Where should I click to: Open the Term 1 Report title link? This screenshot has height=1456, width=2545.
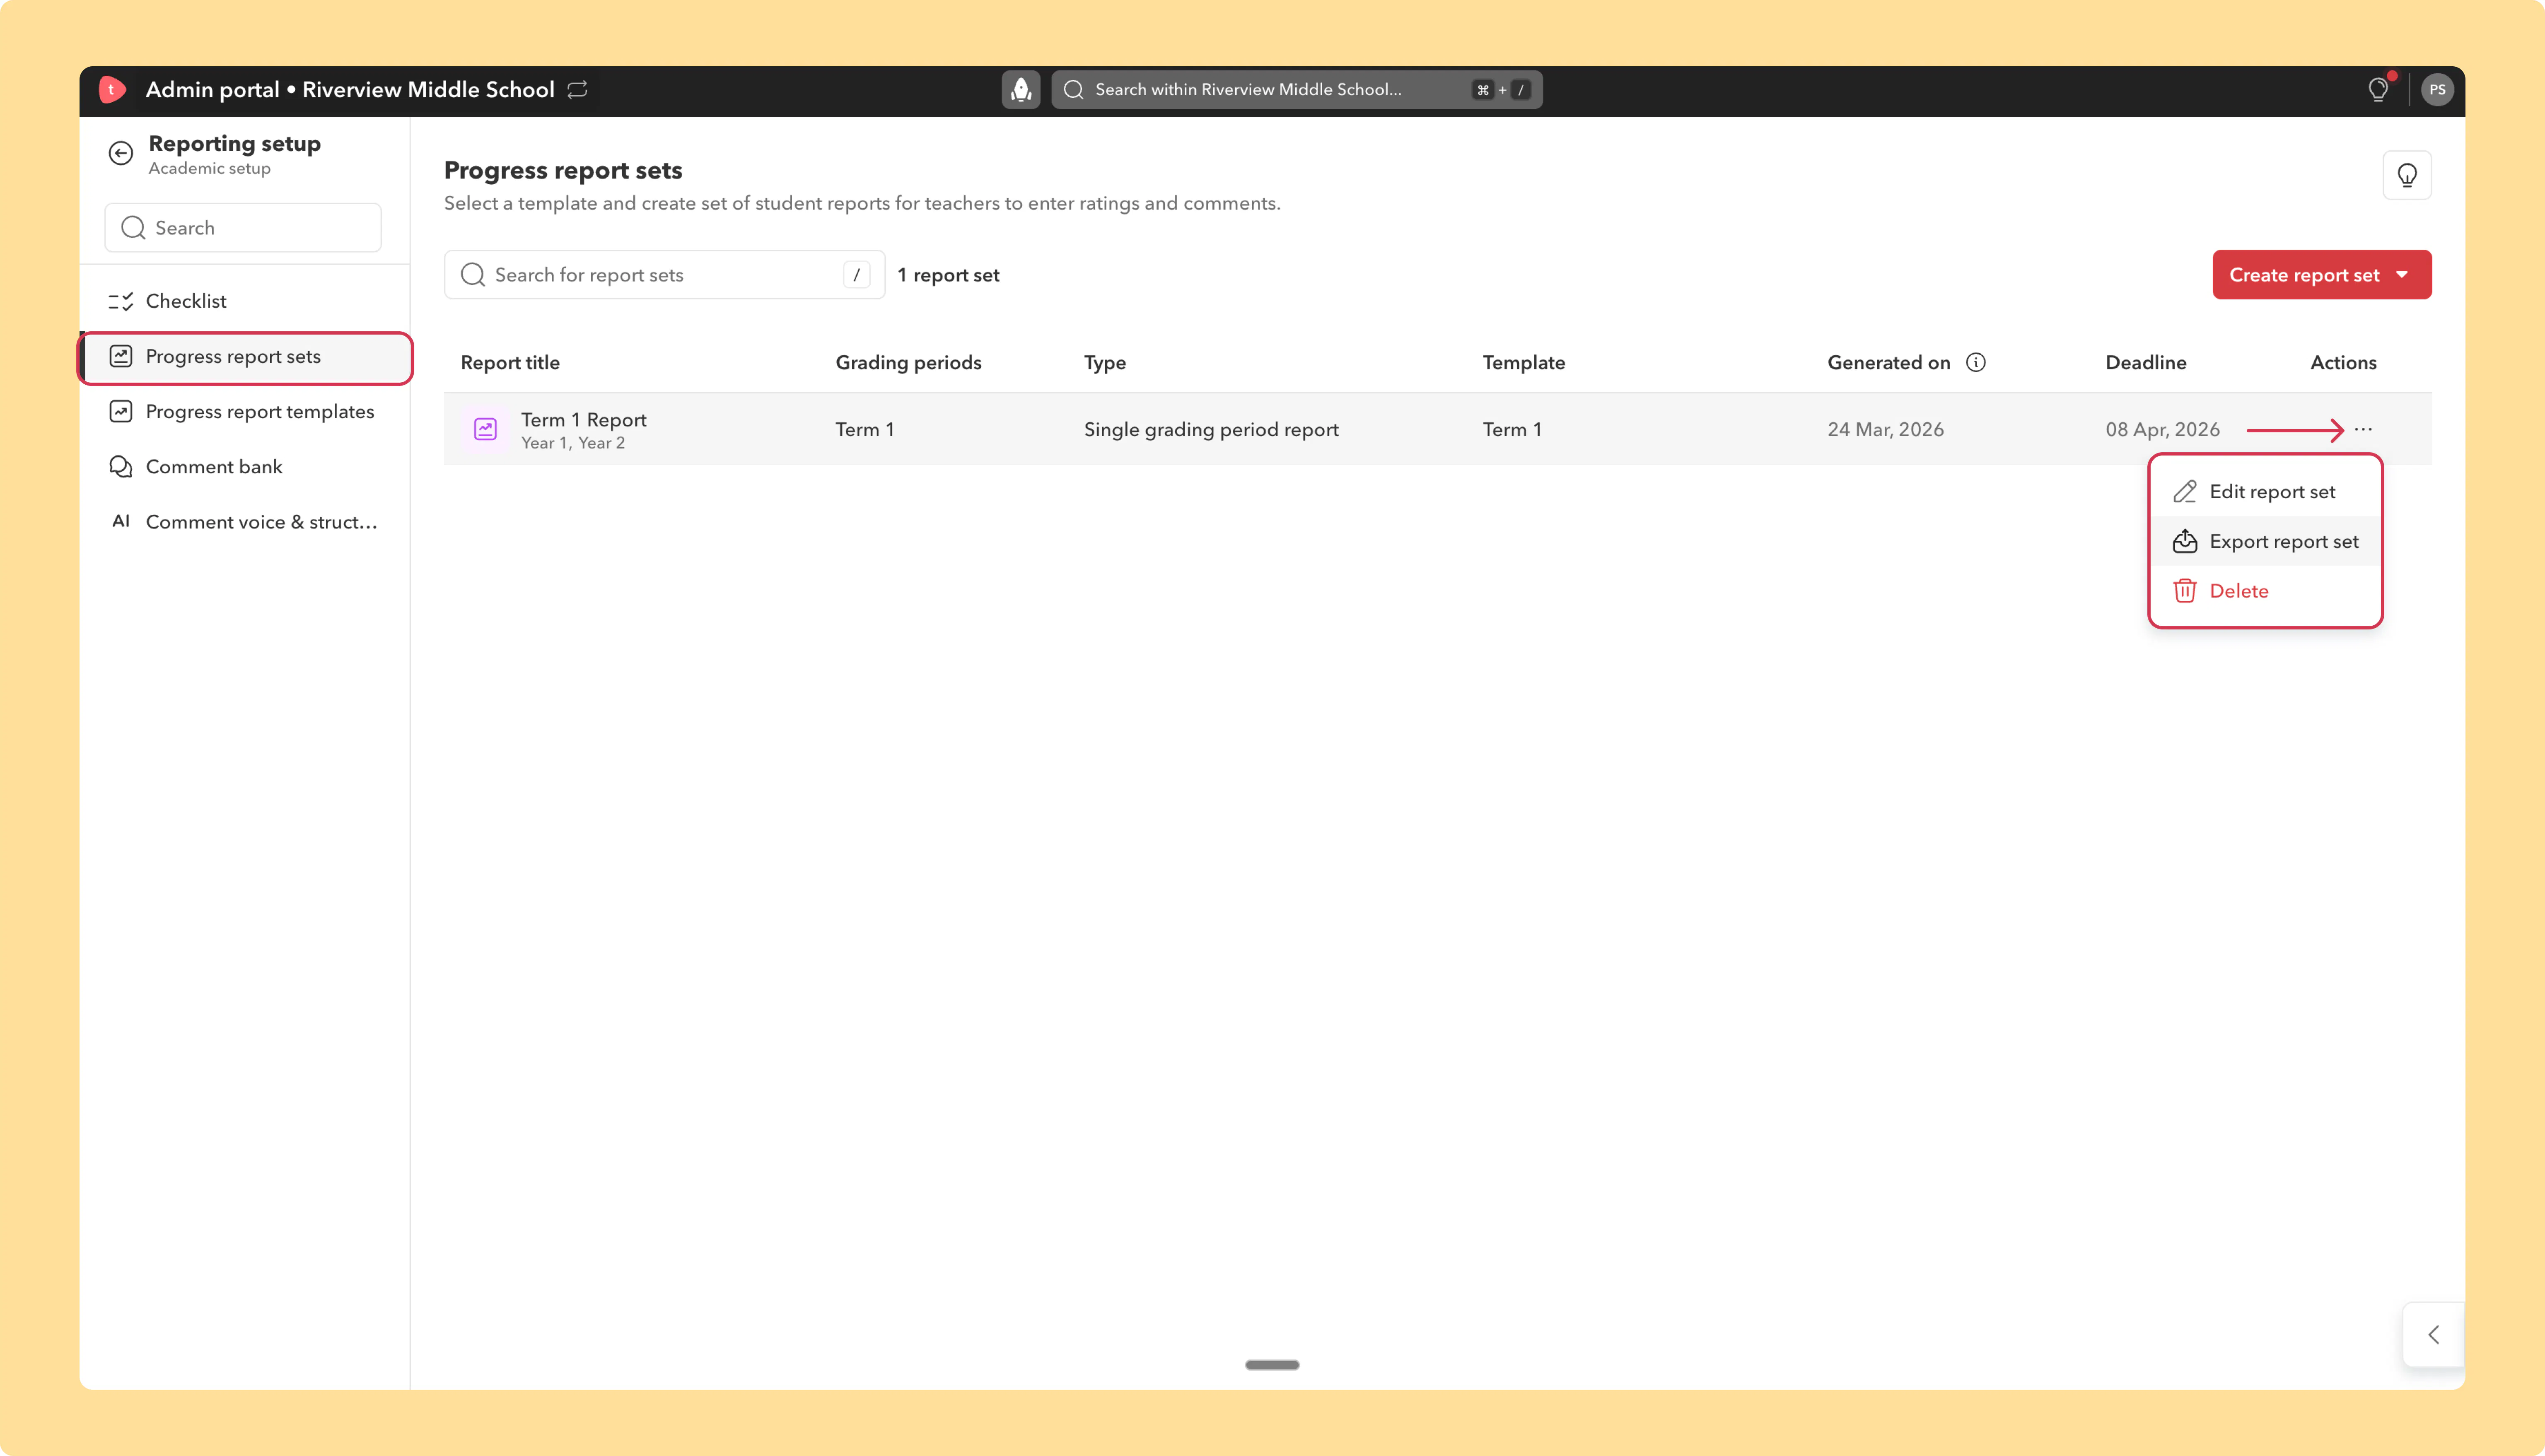pyautogui.click(x=584, y=420)
